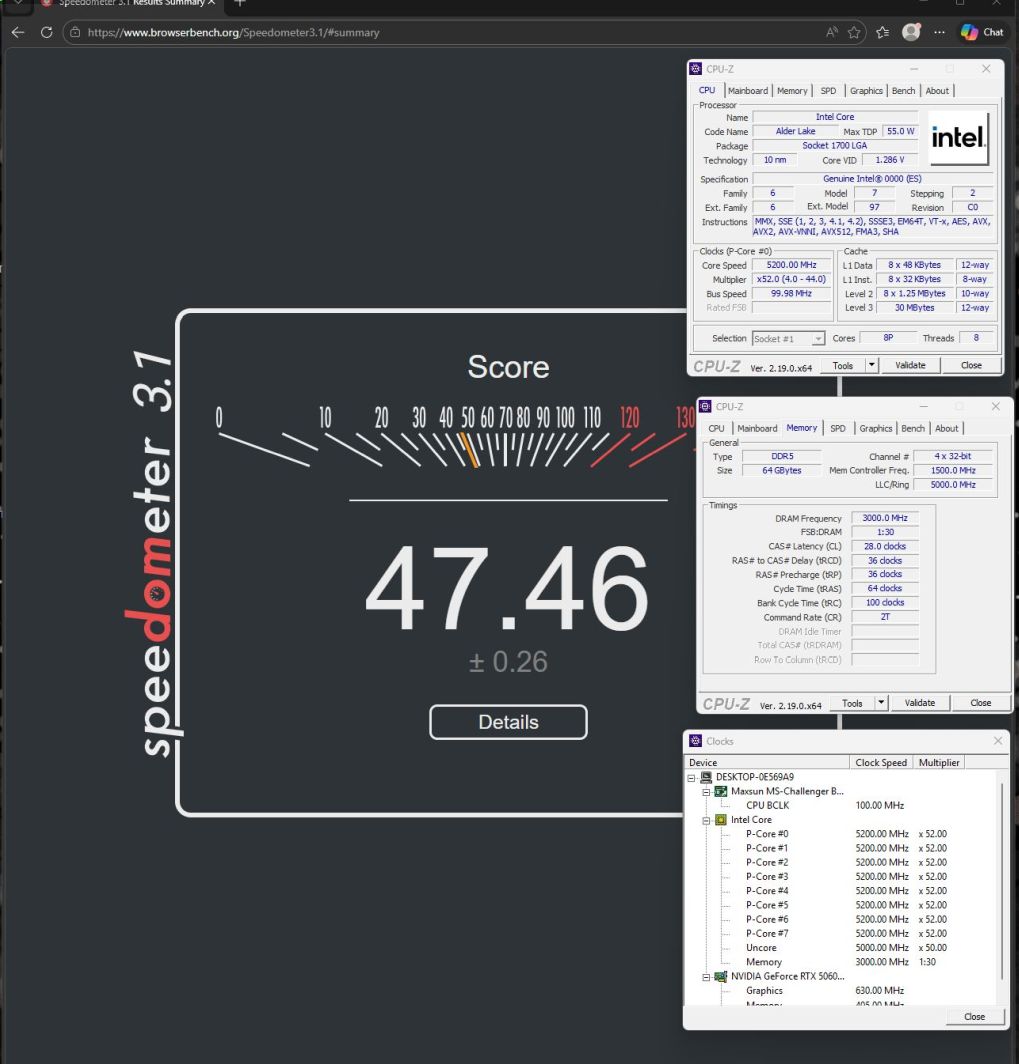1019x1064 pixels.
Task: Expand Tools dropdown arrow in Memory CPU-Z window
Action: tap(882, 703)
